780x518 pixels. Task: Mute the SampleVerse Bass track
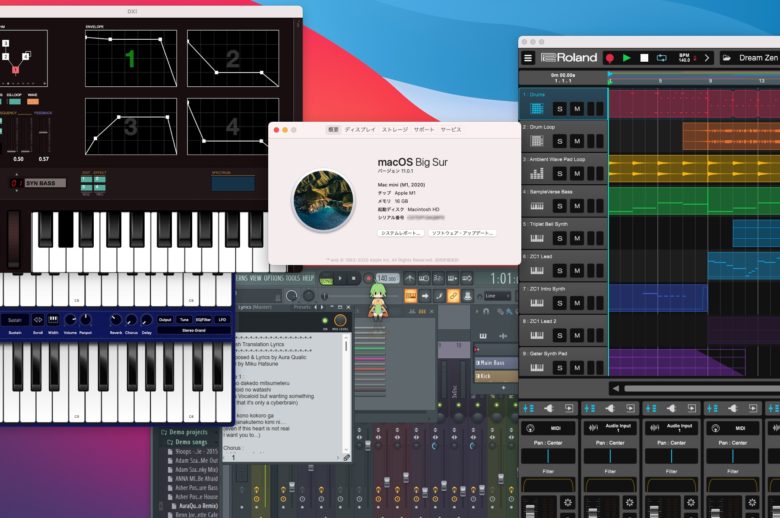[x=577, y=204]
